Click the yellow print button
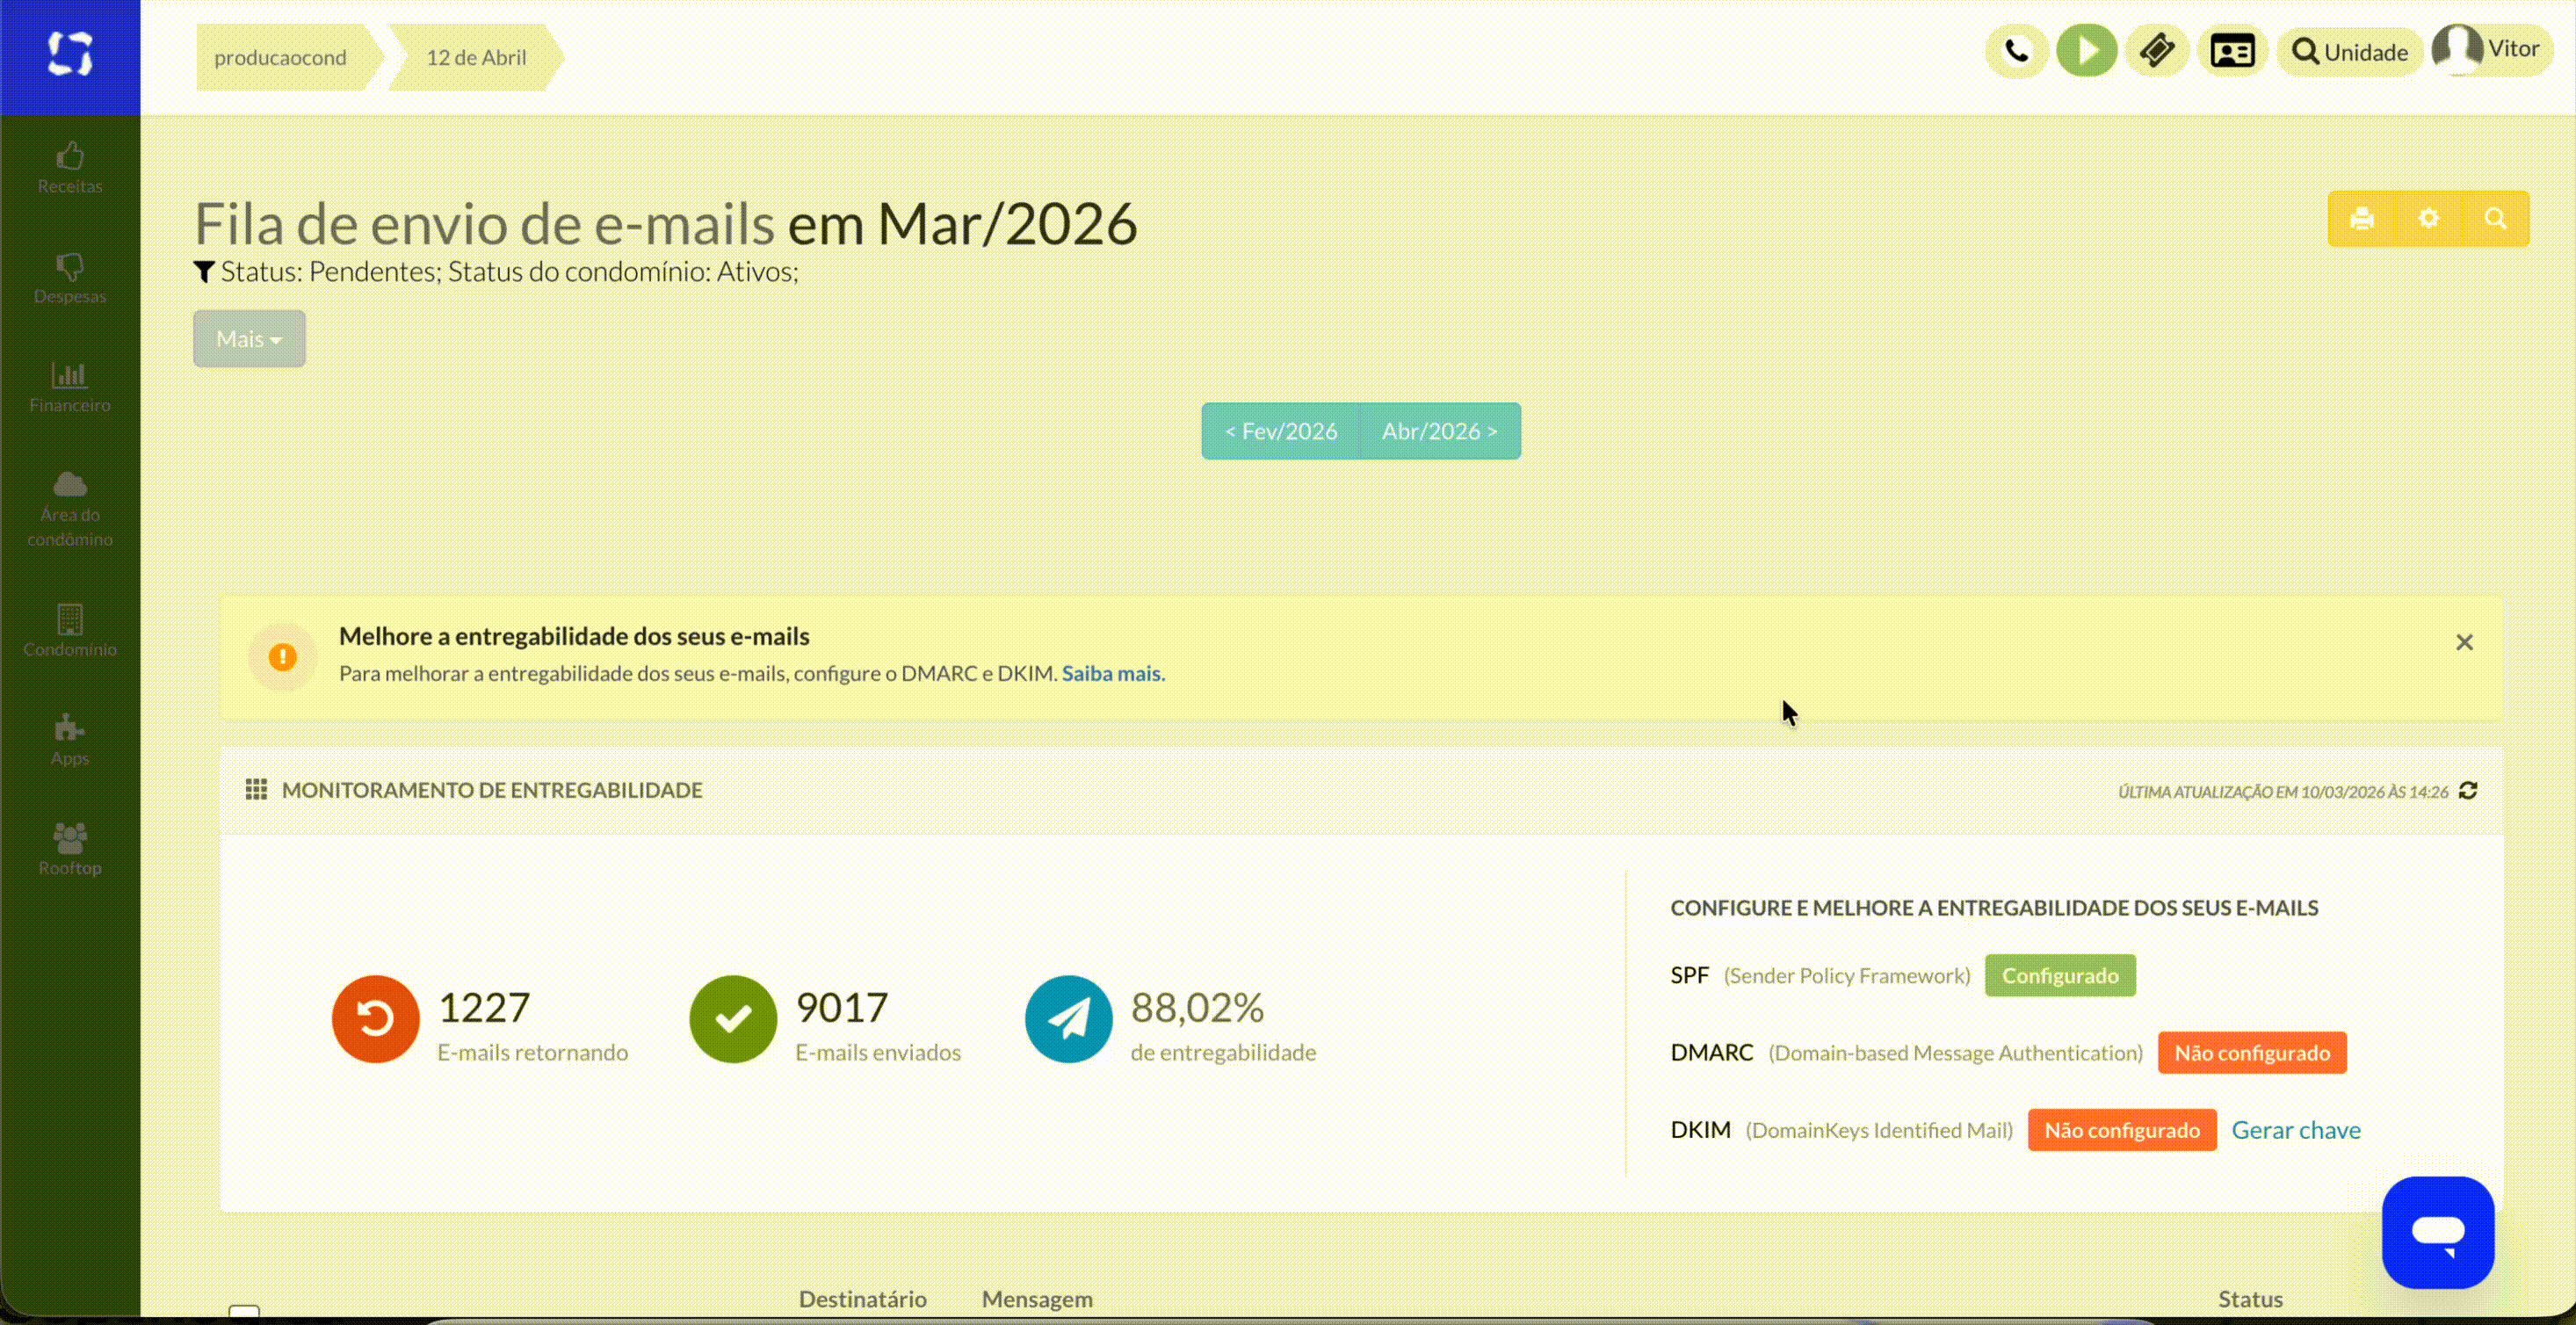This screenshot has width=2576, height=1325. coord(2362,218)
